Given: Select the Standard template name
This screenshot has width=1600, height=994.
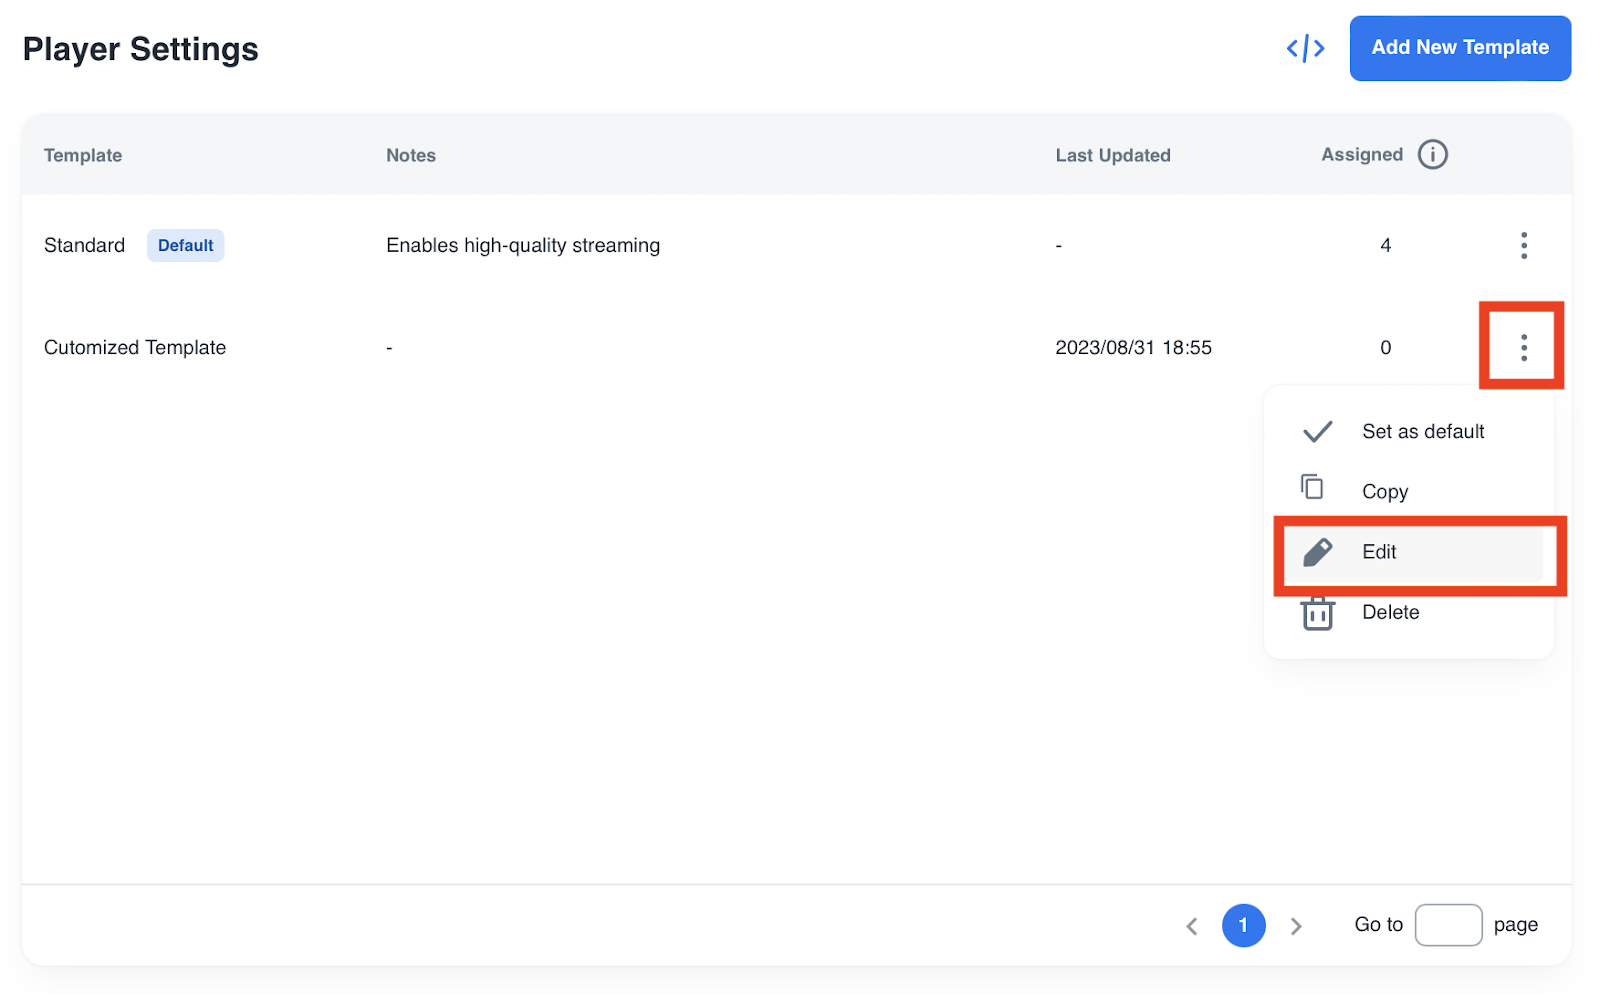Looking at the screenshot, I should 85,245.
